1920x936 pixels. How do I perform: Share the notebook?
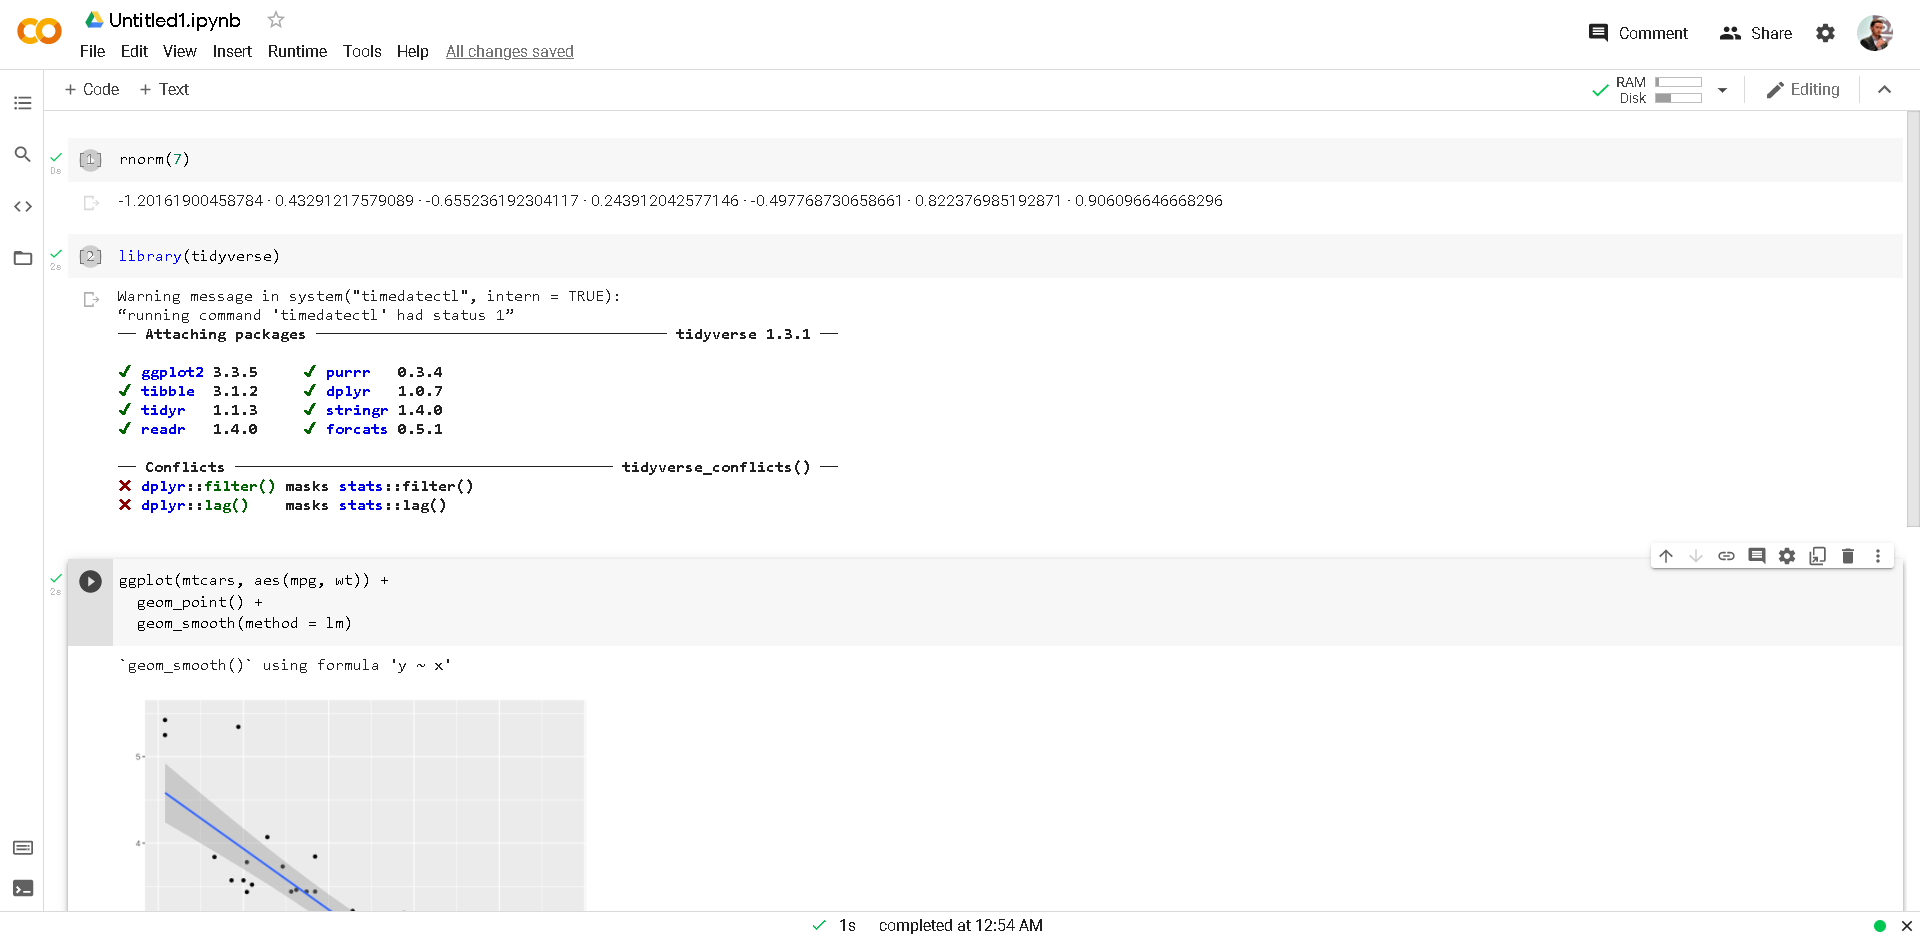pos(1756,33)
